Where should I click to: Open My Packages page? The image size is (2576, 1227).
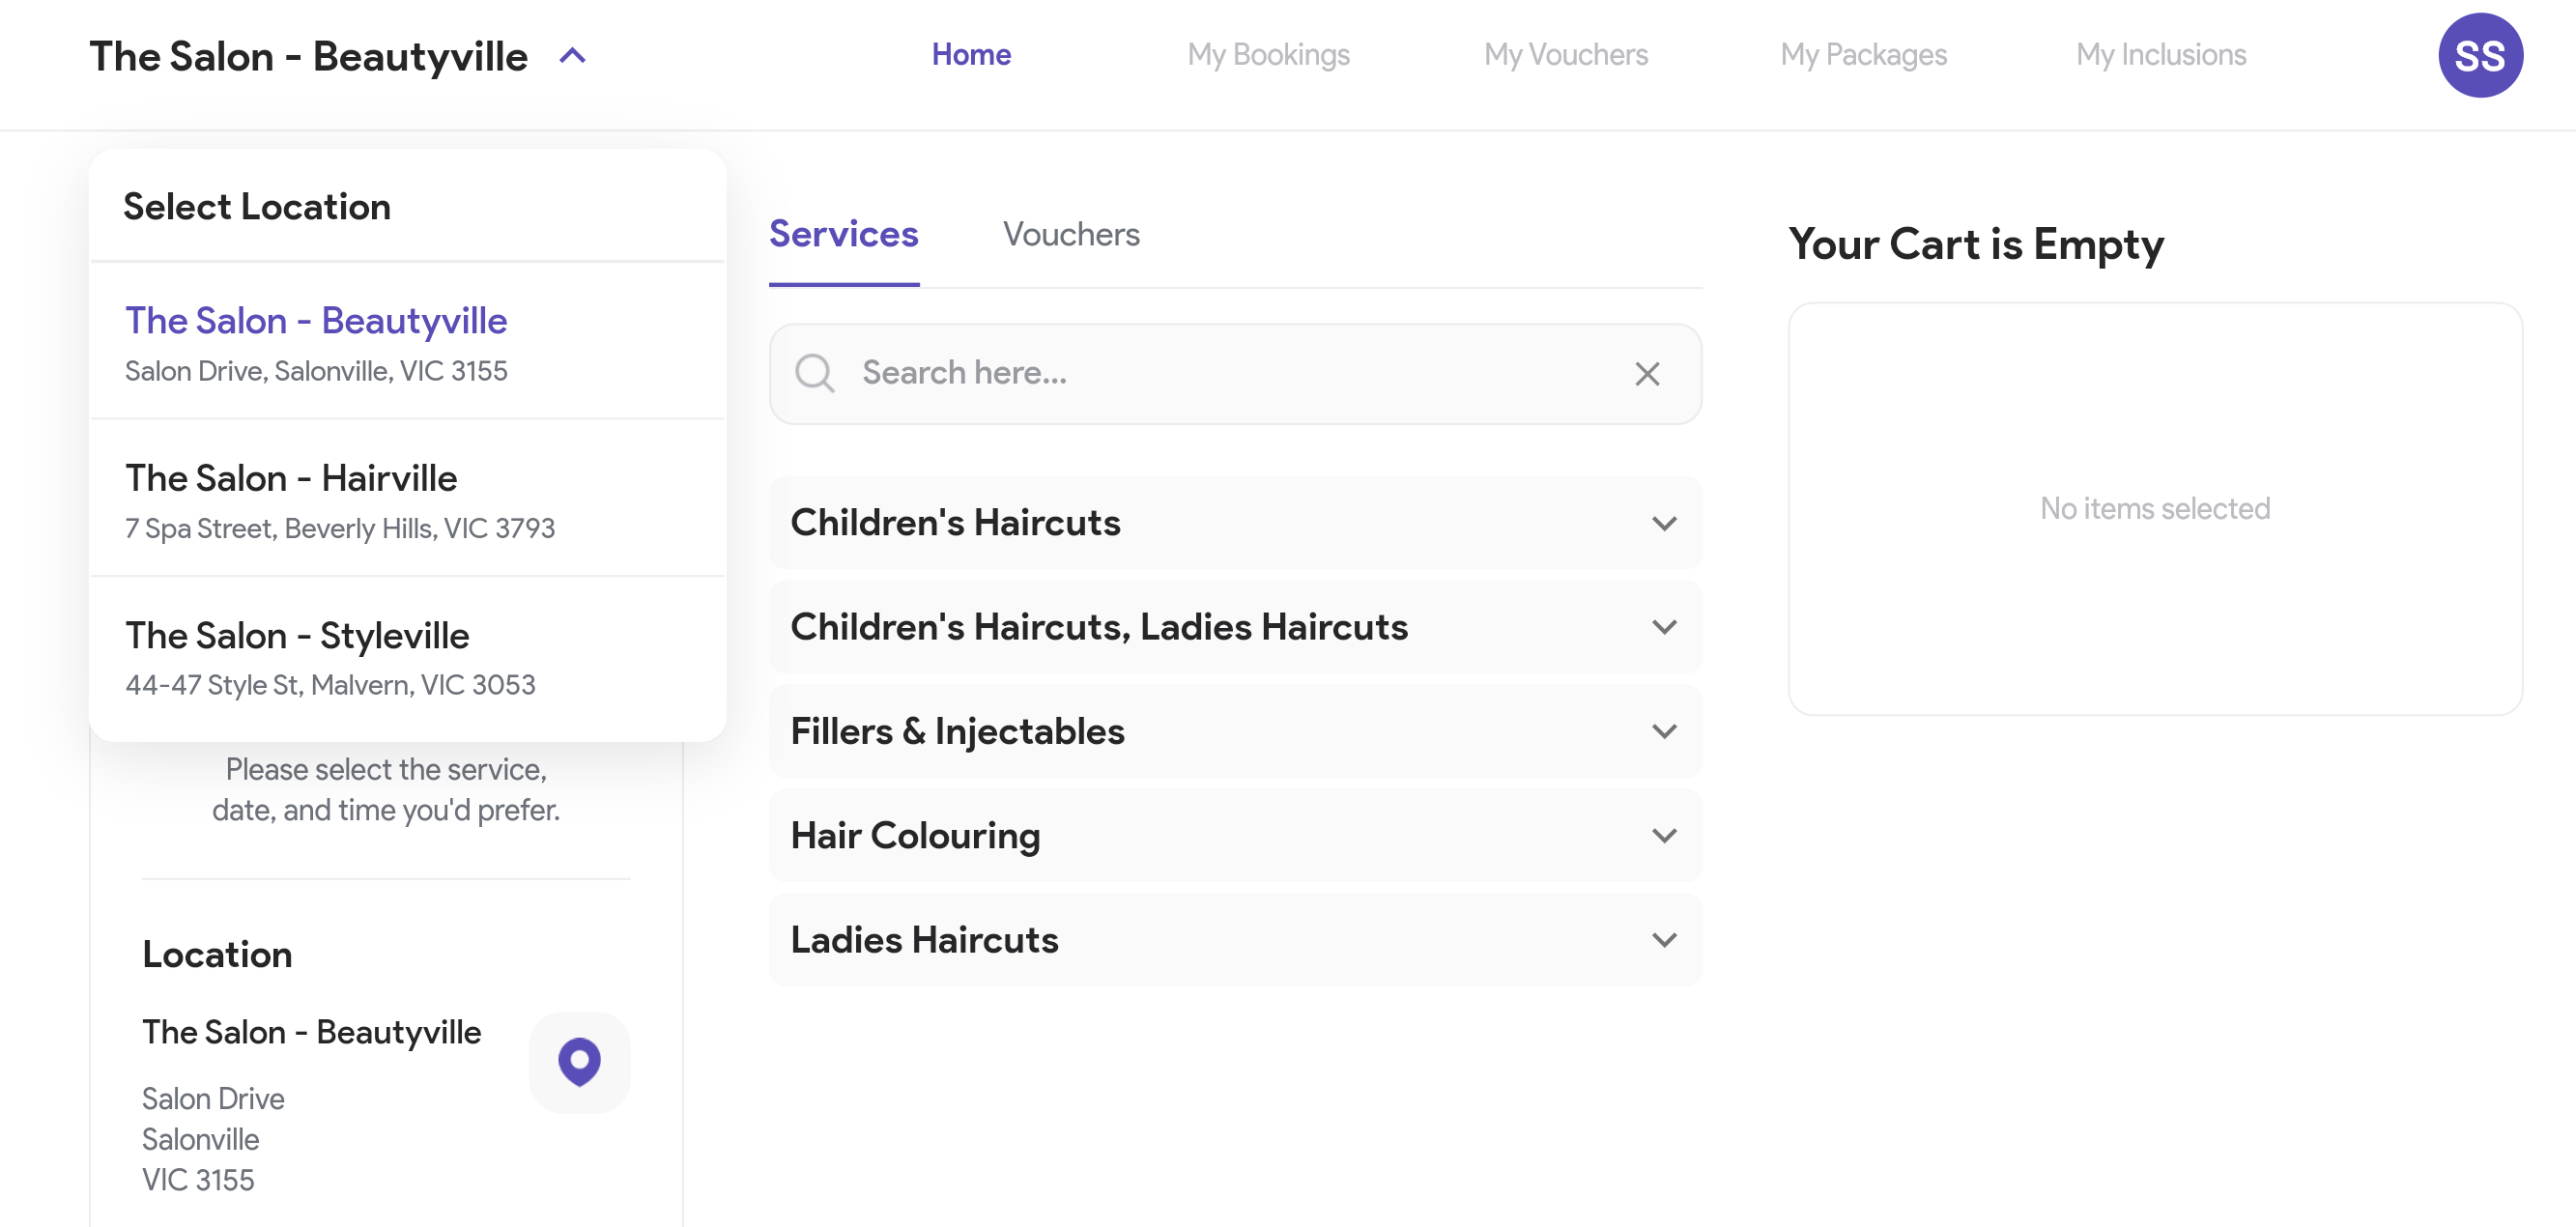click(x=1863, y=54)
